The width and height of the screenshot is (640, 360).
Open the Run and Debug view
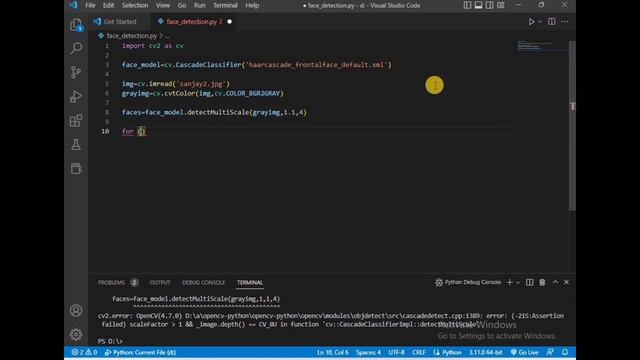(x=76, y=97)
